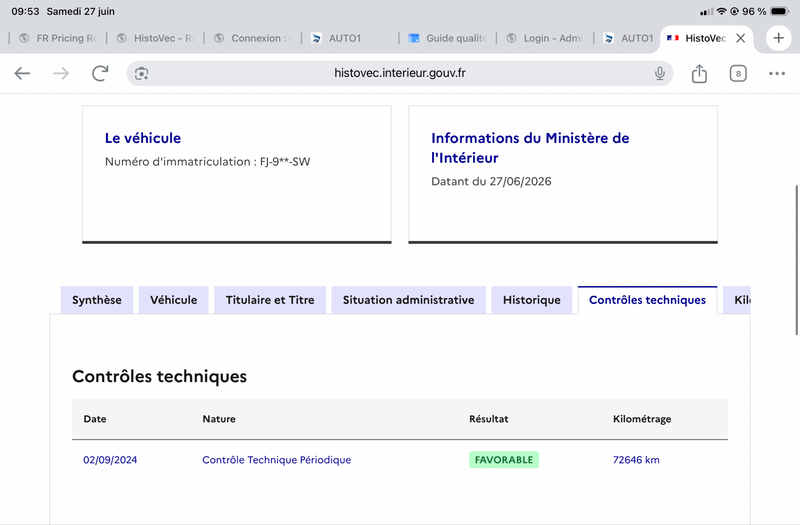This screenshot has width=800, height=525.
Task: Click the Date column header
Action: 95,419
